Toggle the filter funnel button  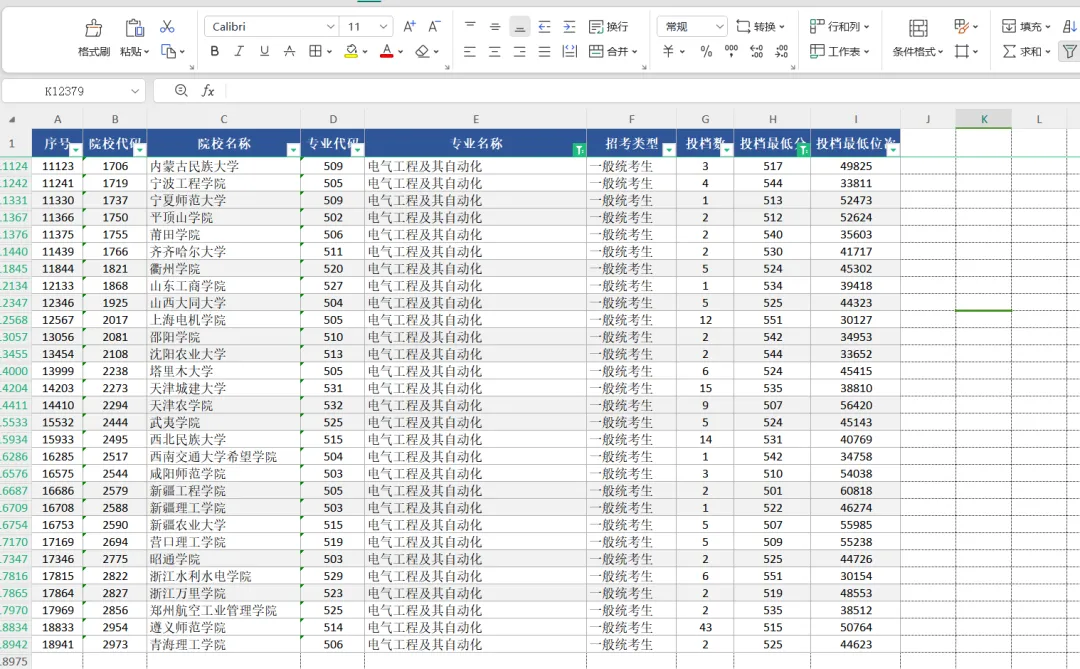click(x=1070, y=51)
